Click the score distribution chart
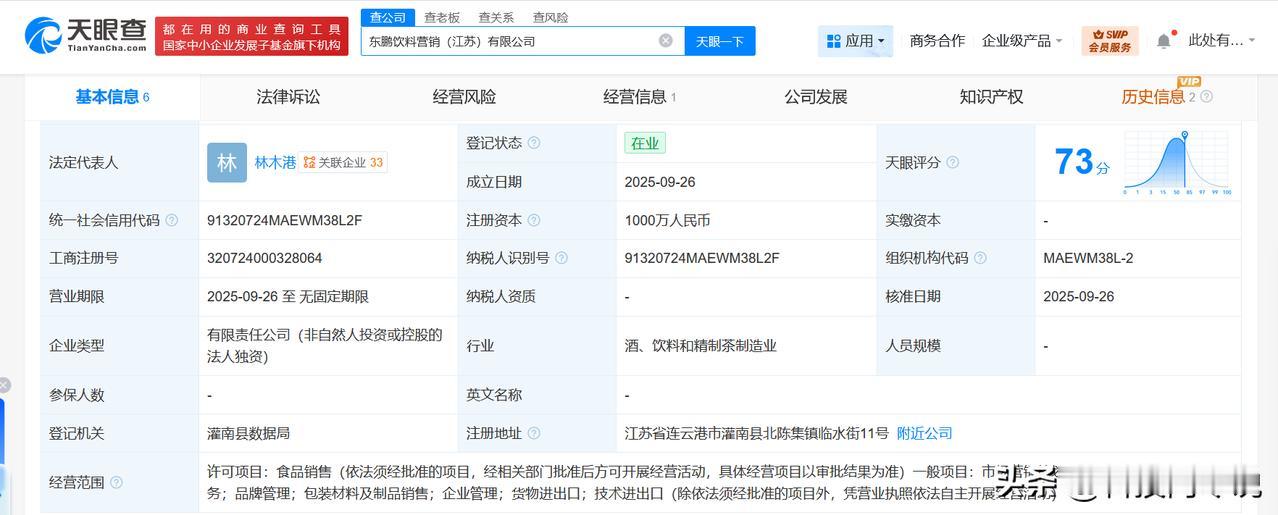This screenshot has height=515, width=1278. (x=1178, y=163)
